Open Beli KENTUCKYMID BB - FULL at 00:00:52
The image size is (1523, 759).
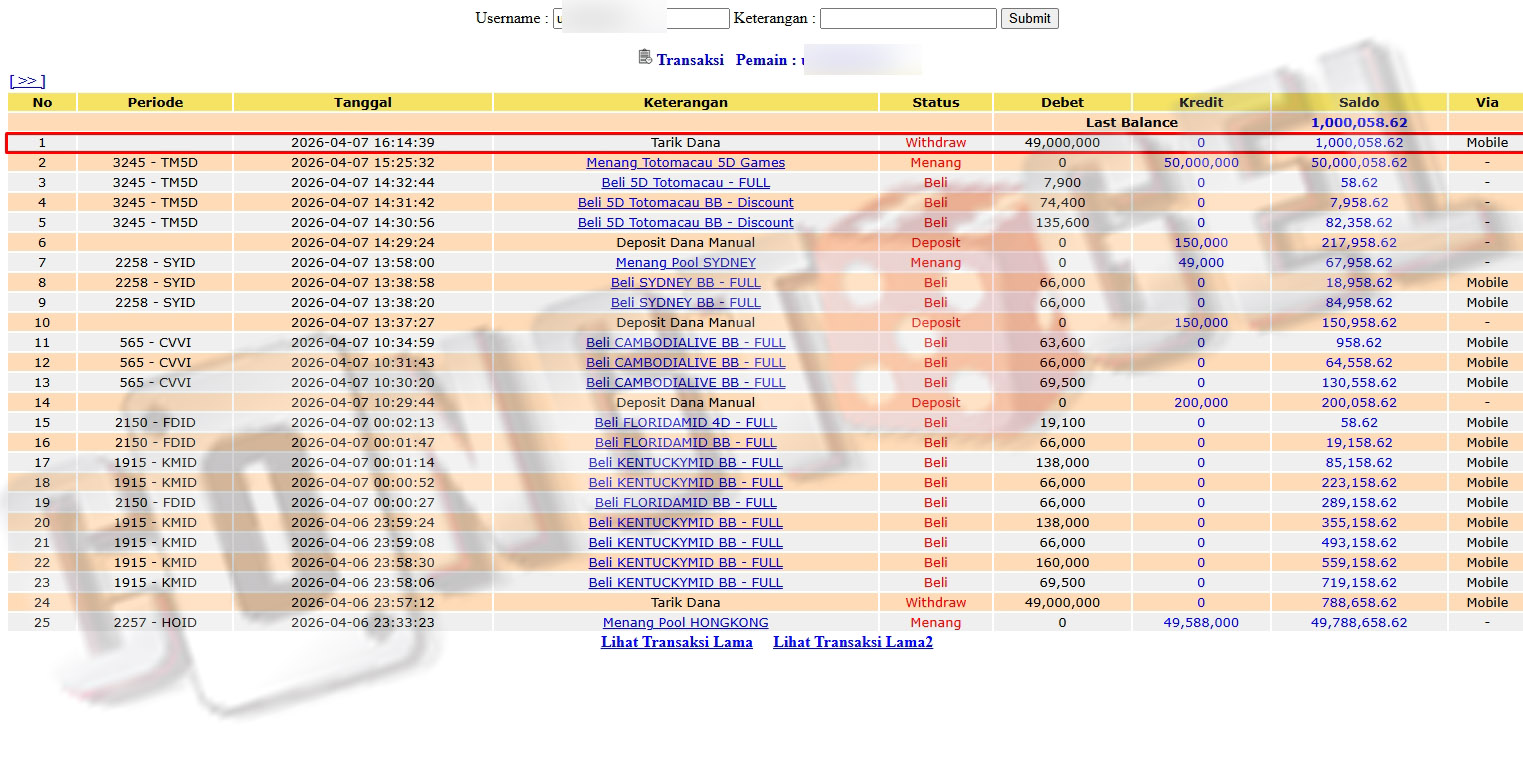tap(686, 483)
